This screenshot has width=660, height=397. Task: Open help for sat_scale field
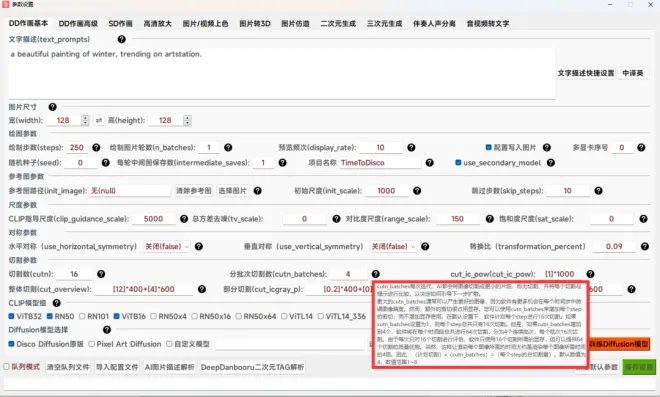[644, 219]
